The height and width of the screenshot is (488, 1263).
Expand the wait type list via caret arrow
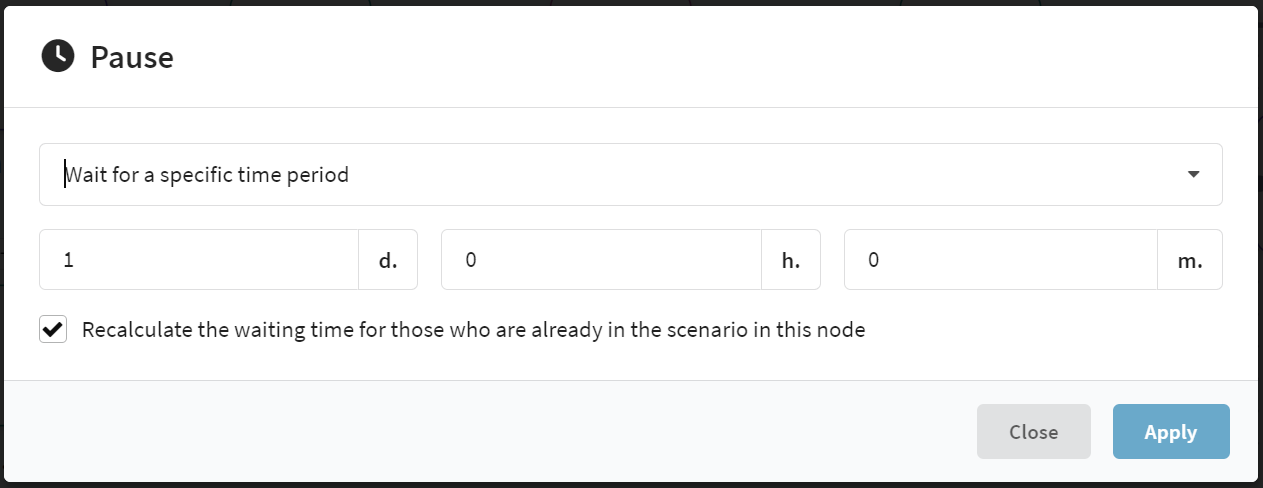click(x=1193, y=174)
